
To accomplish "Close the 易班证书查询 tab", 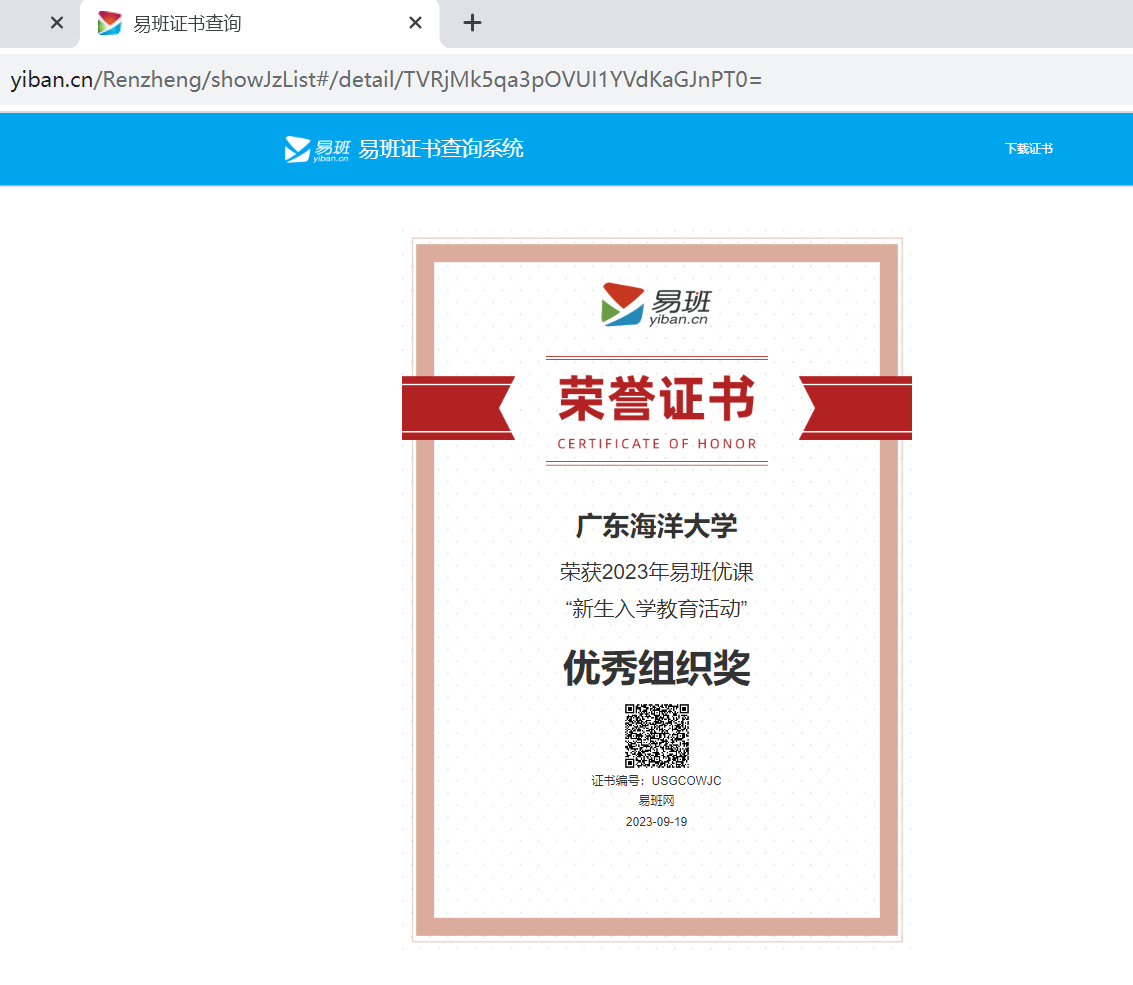I will [416, 23].
